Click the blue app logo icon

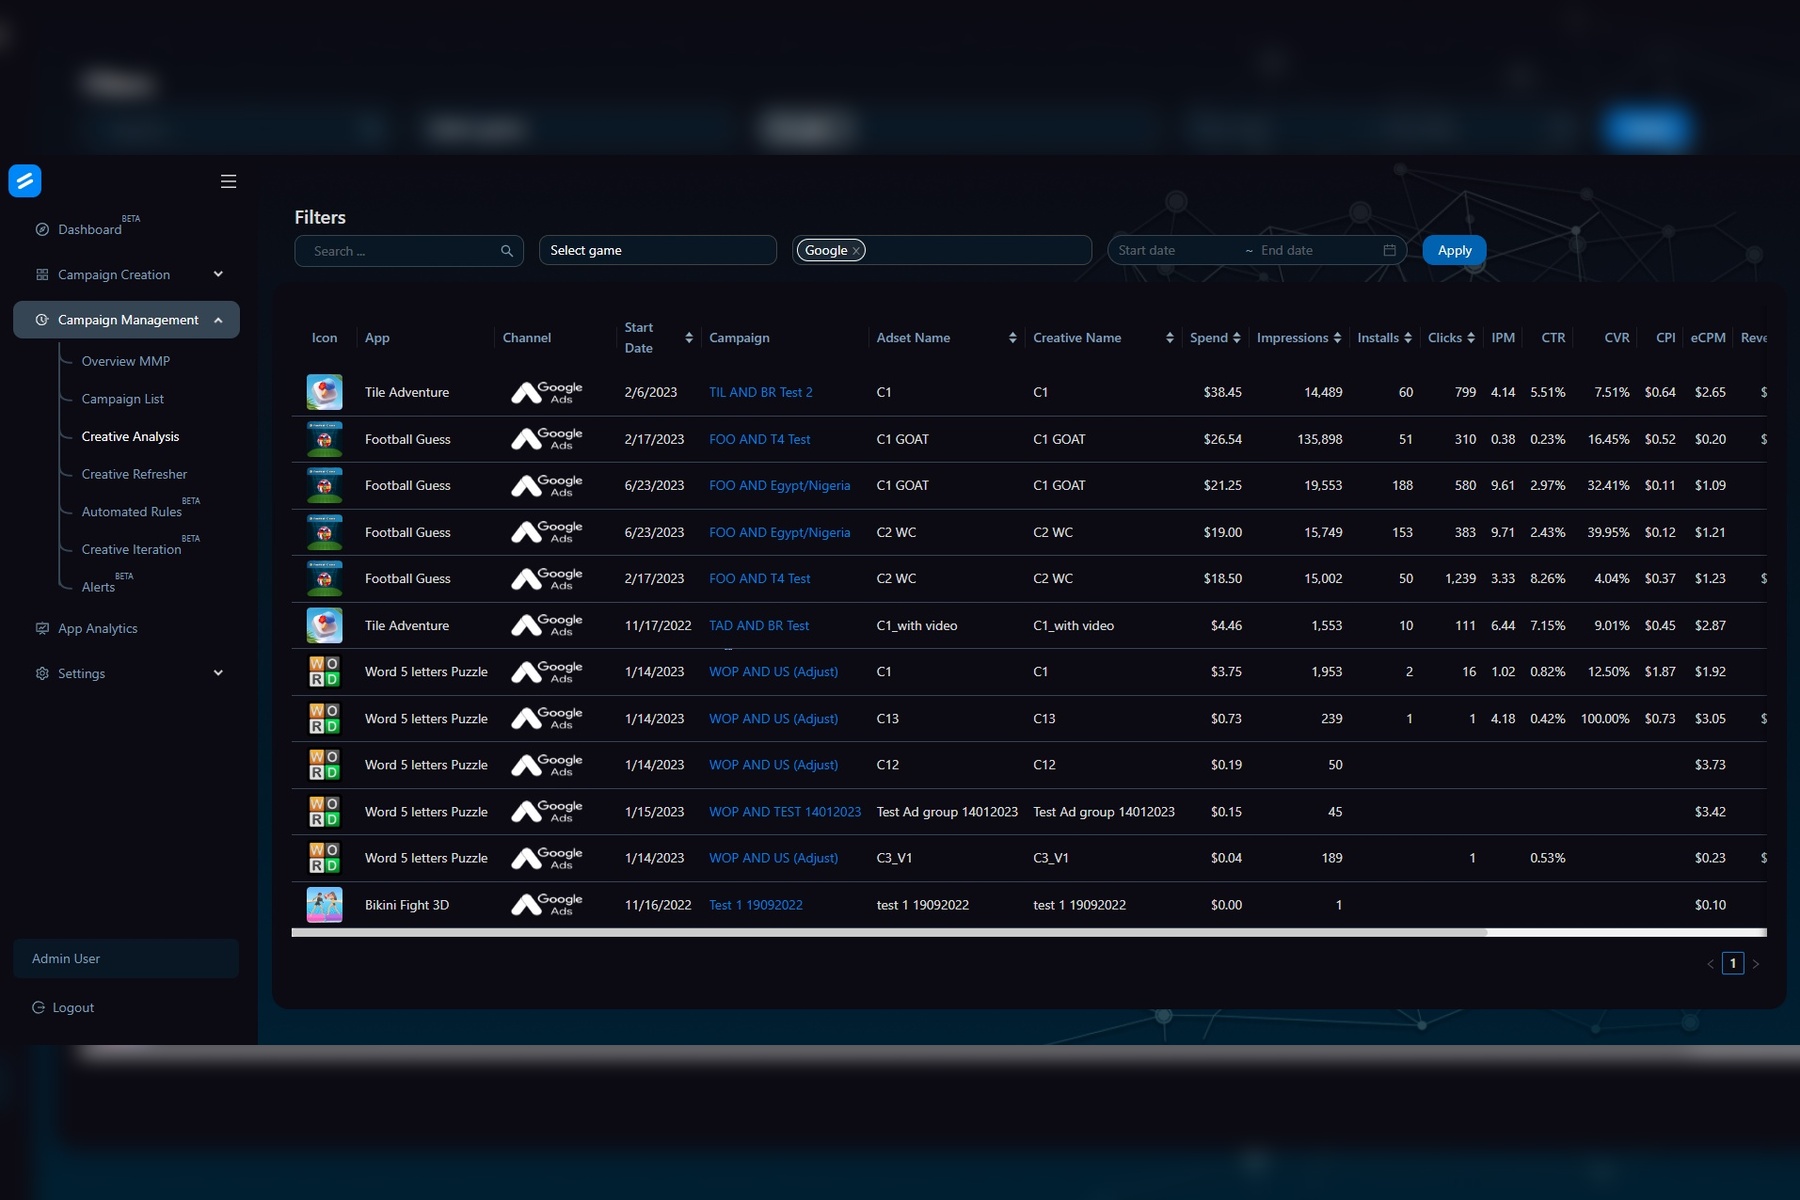pyautogui.click(x=25, y=181)
